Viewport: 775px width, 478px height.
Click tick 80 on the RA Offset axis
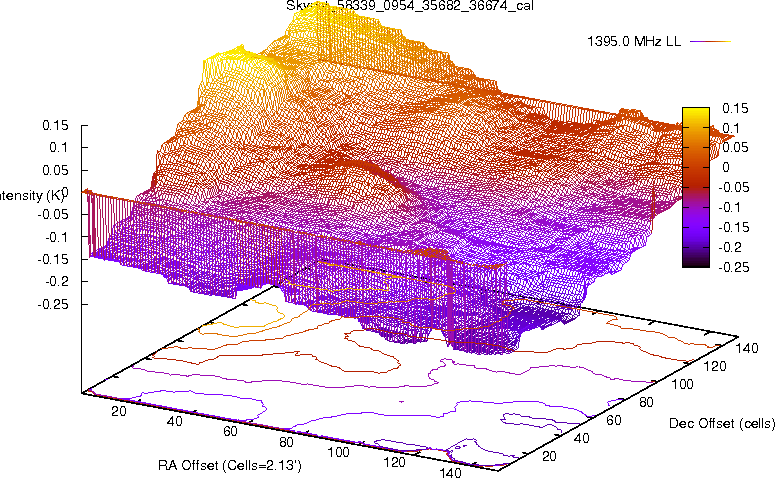[286, 442]
